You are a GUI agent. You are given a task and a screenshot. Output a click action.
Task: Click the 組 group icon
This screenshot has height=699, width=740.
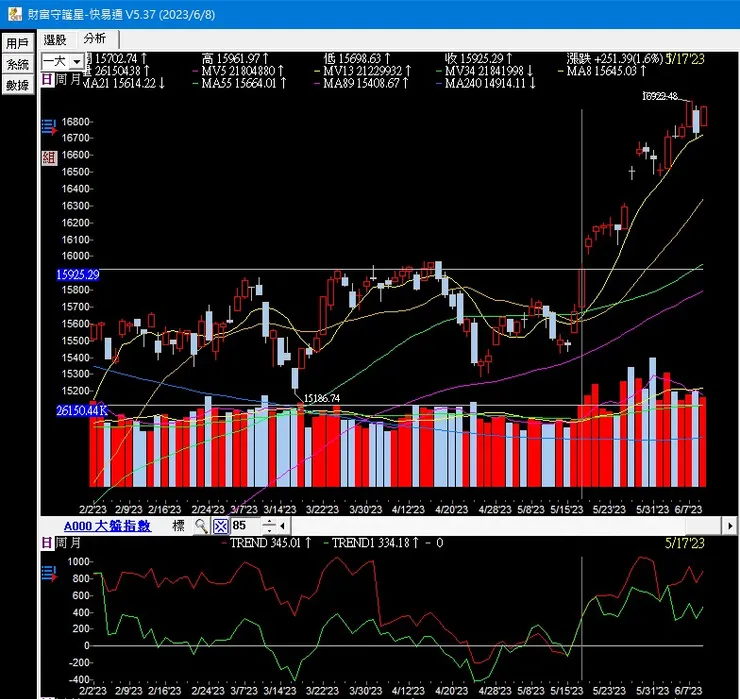tap(49, 157)
